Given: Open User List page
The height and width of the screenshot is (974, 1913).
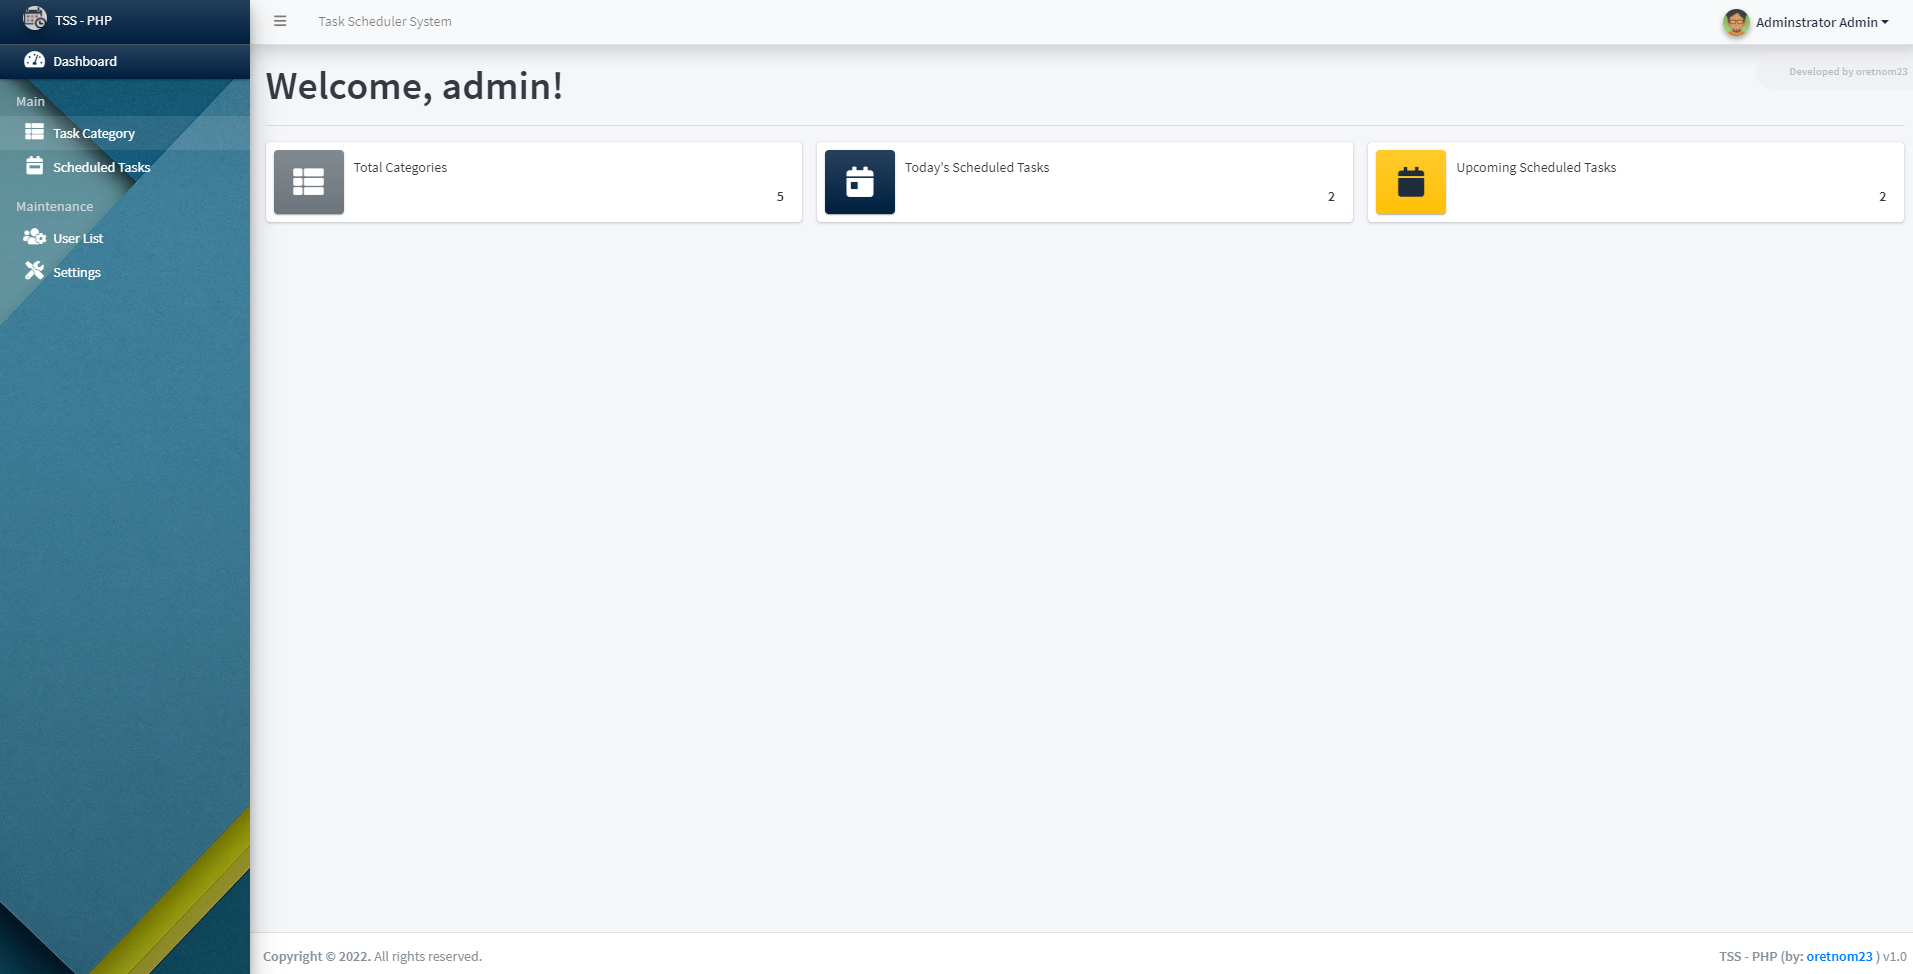Looking at the screenshot, I should coord(125,238).
